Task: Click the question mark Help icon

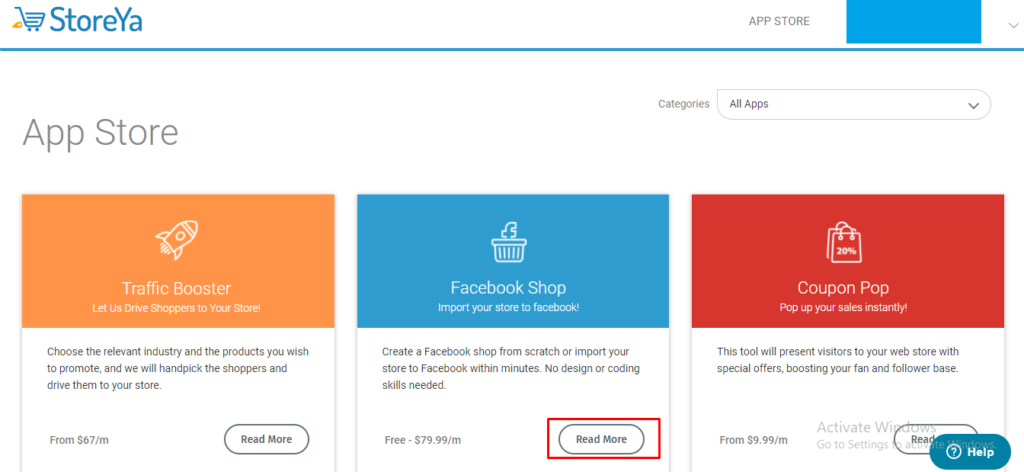Action: 954,452
